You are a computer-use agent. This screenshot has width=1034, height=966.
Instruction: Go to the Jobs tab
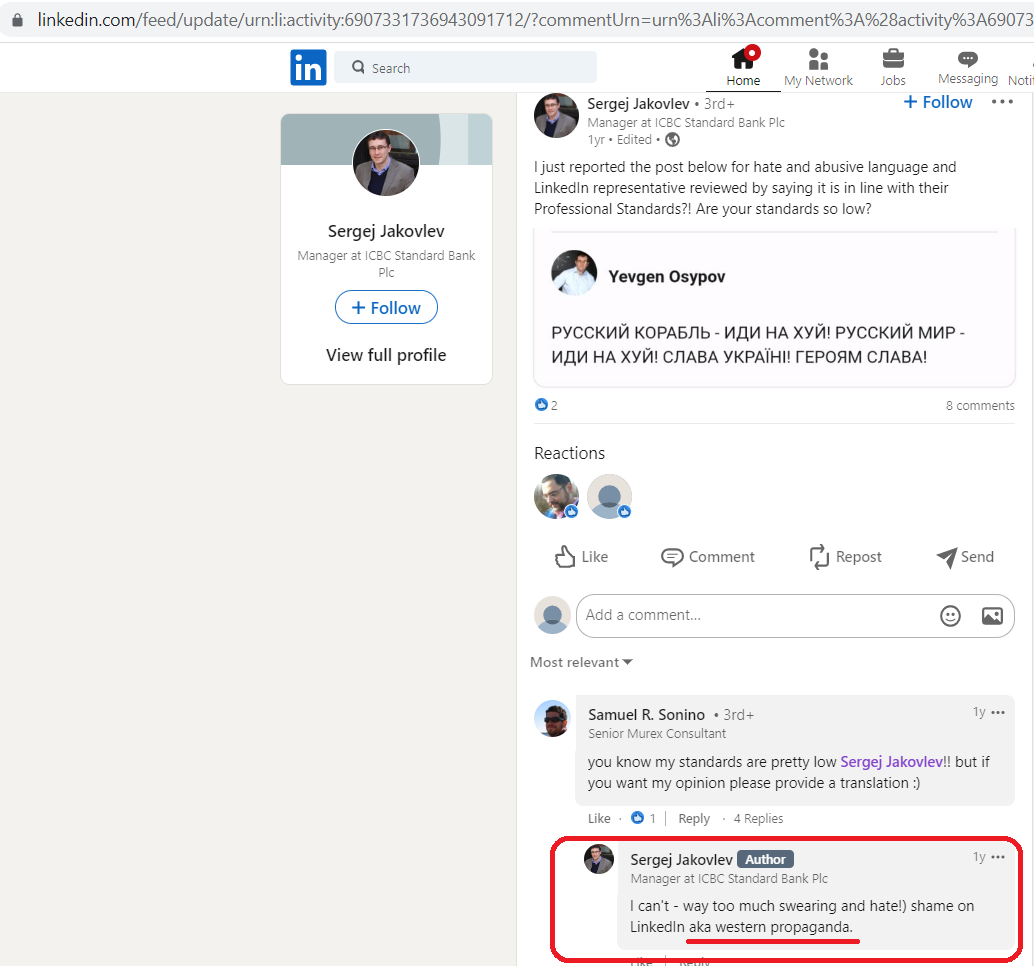[893, 67]
